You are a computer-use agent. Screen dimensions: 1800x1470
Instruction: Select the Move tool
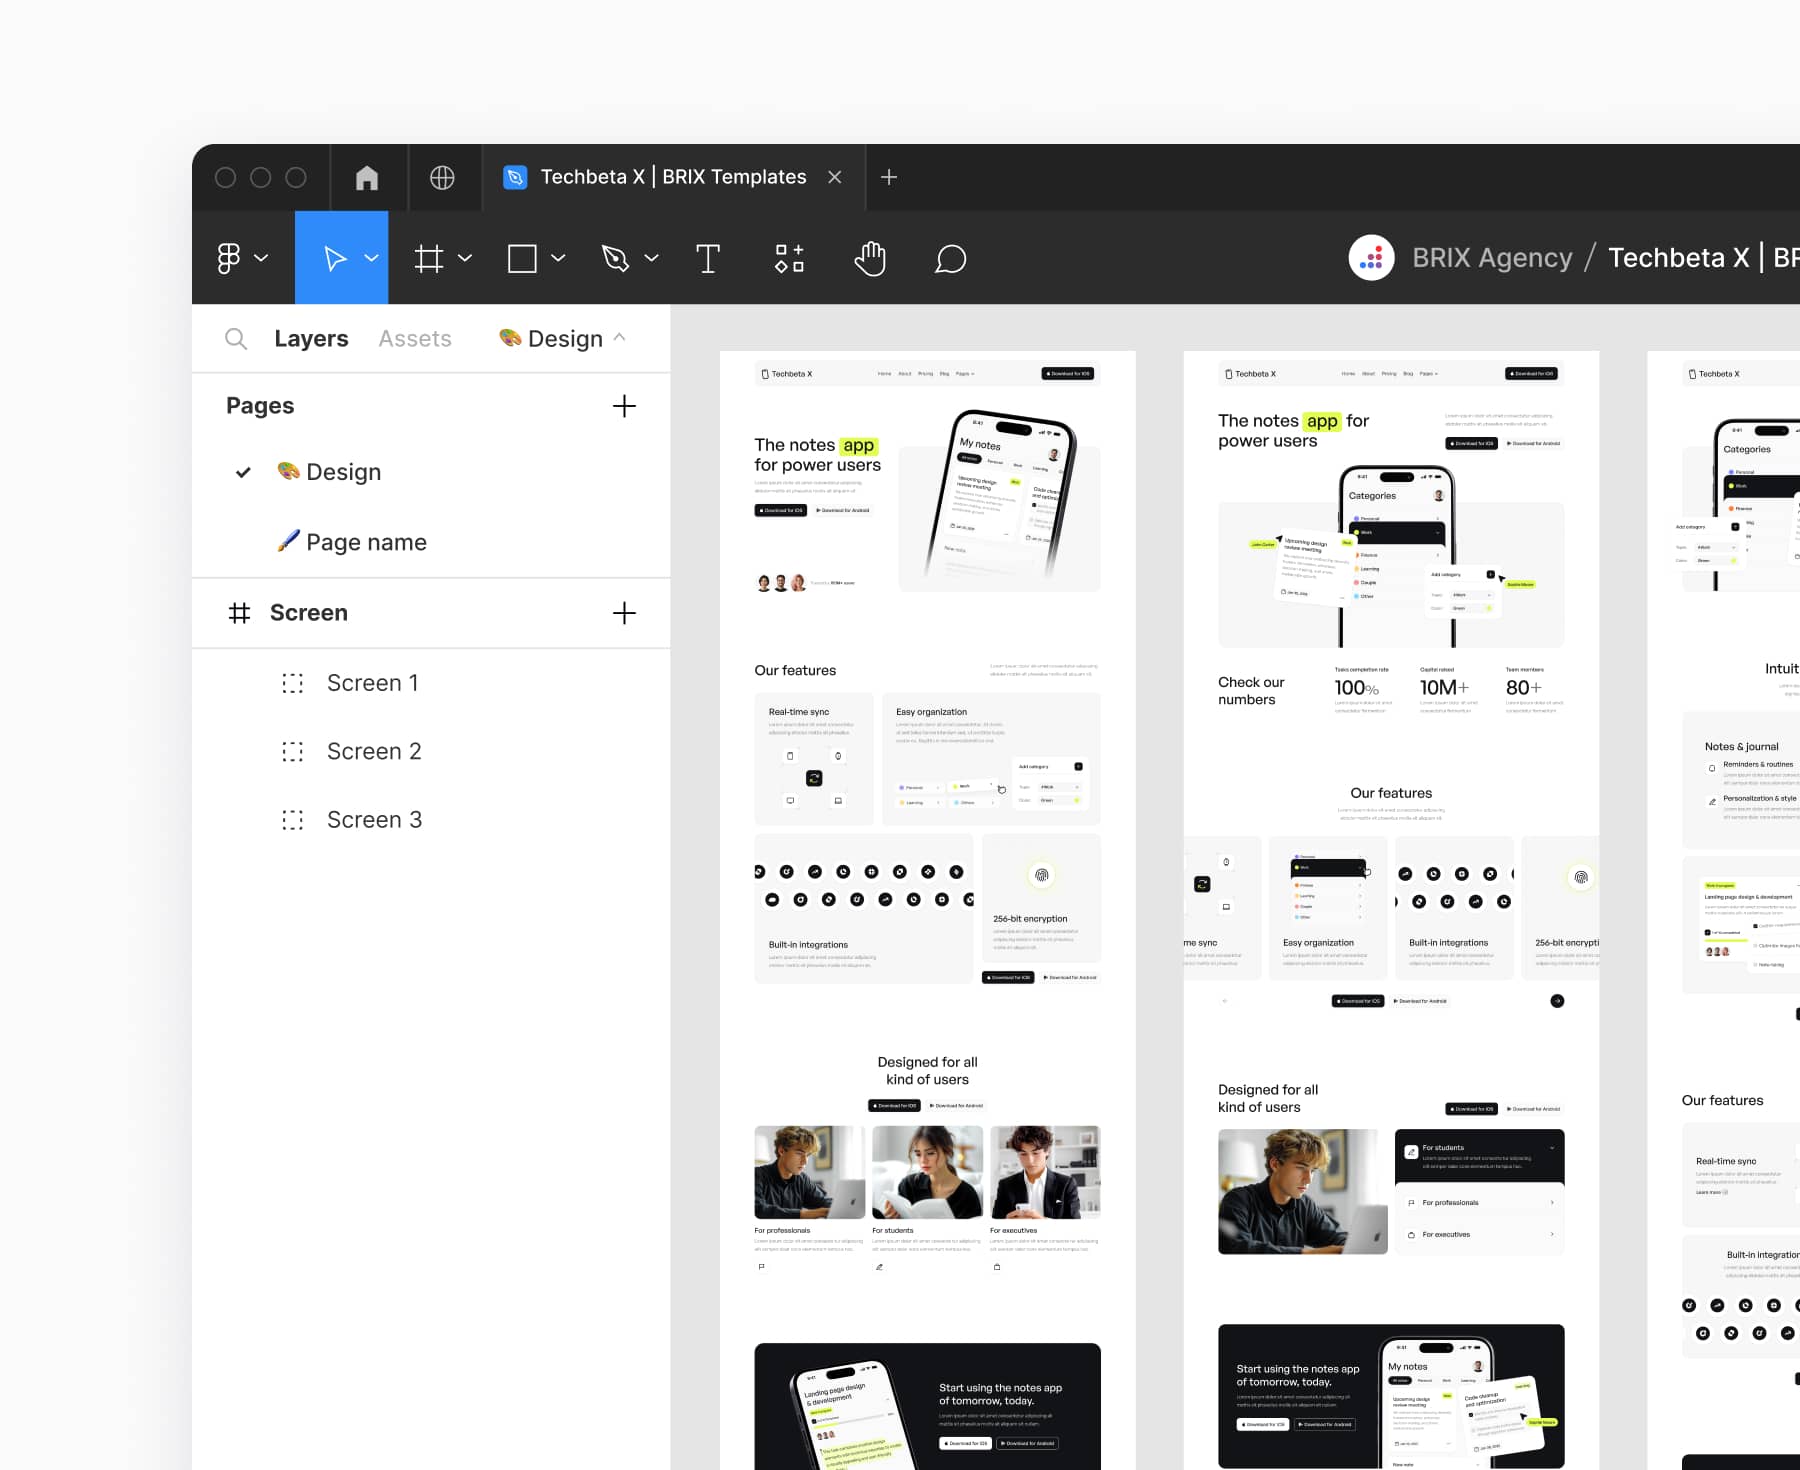point(334,258)
